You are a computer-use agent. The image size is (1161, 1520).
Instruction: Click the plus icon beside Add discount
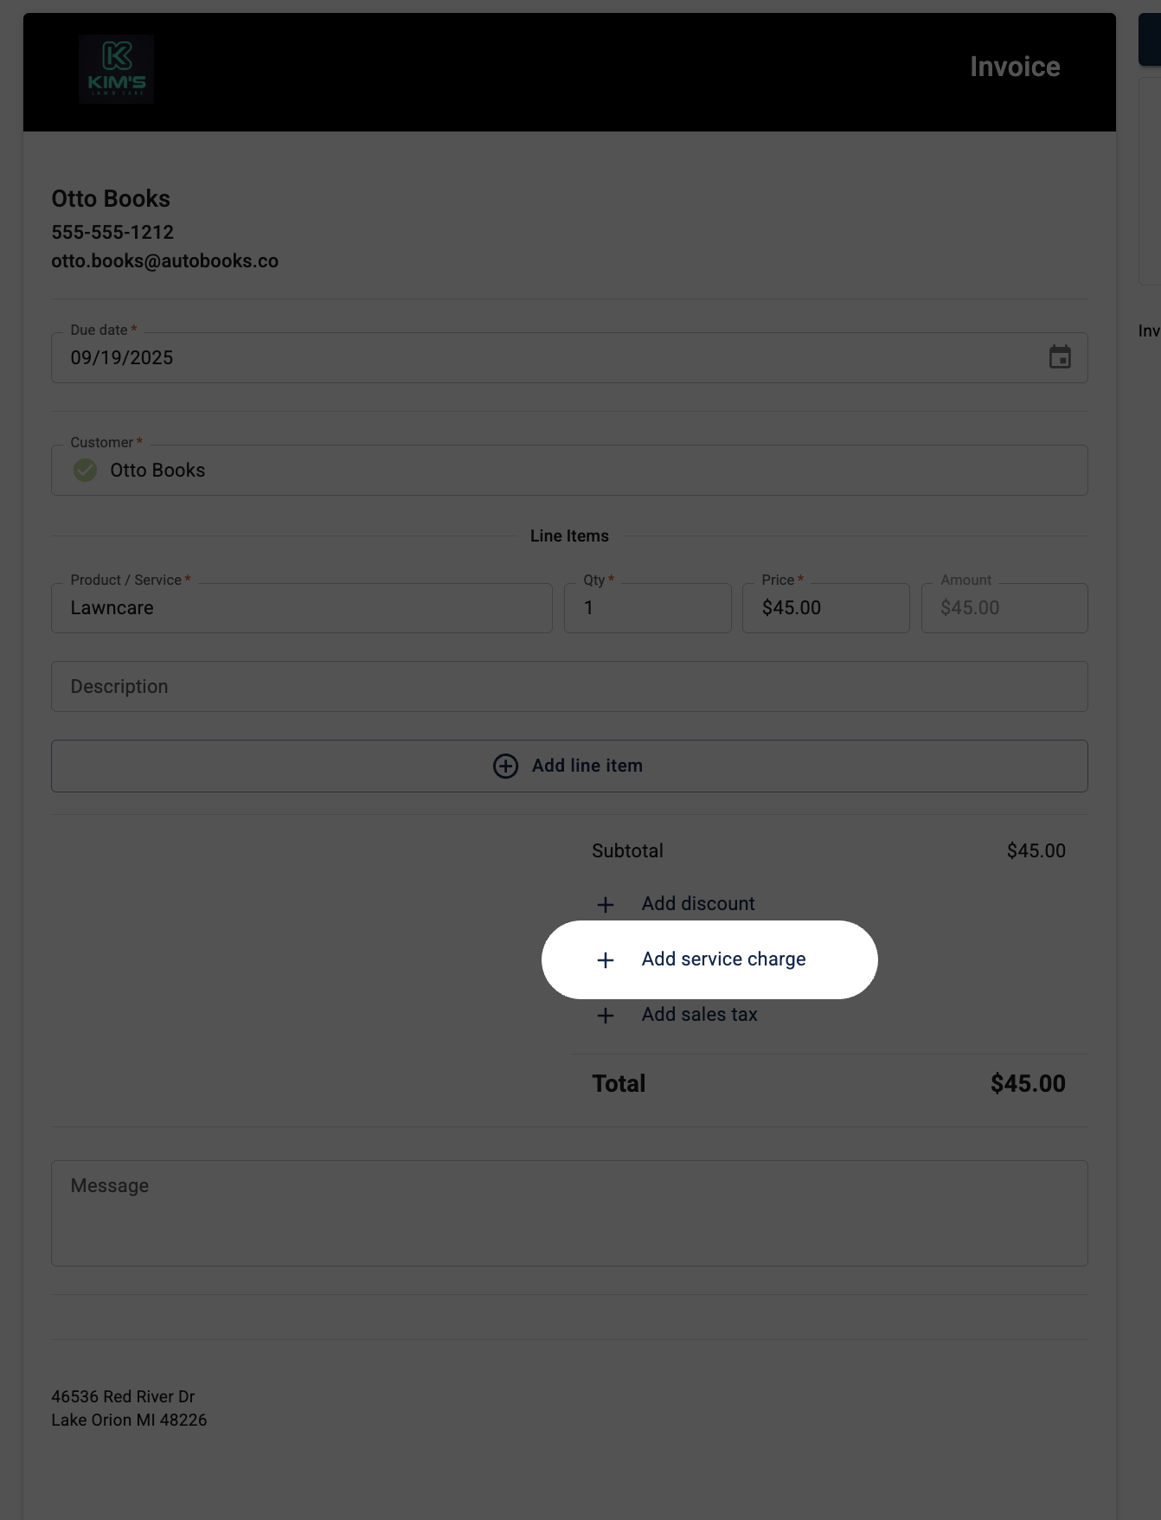(x=605, y=905)
